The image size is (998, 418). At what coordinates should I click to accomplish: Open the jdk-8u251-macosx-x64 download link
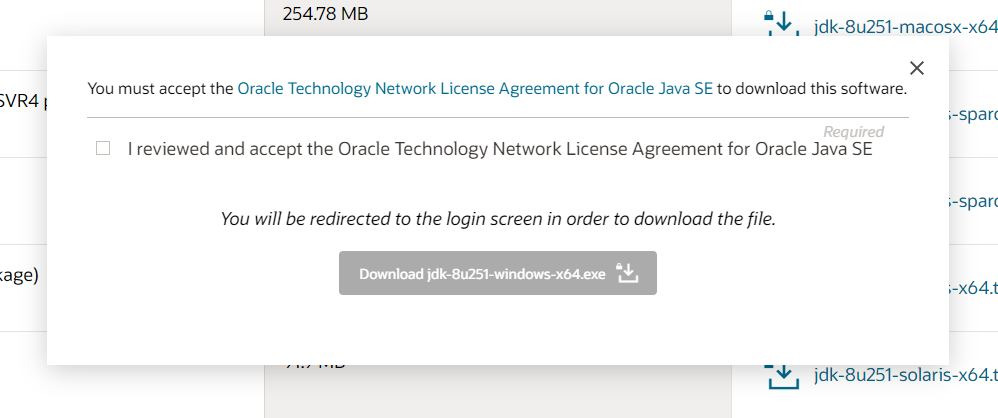coord(906,27)
